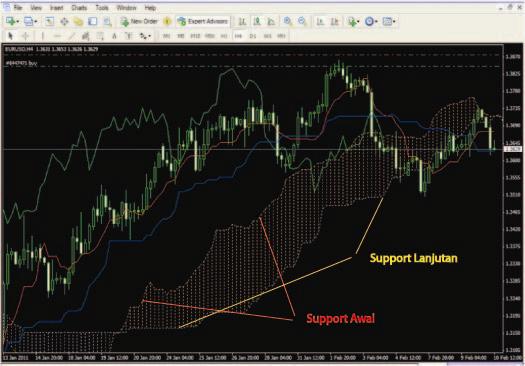The image size is (525, 366).
Task: Click the application icon left of File
Action: pyautogui.click(x=6, y=7)
